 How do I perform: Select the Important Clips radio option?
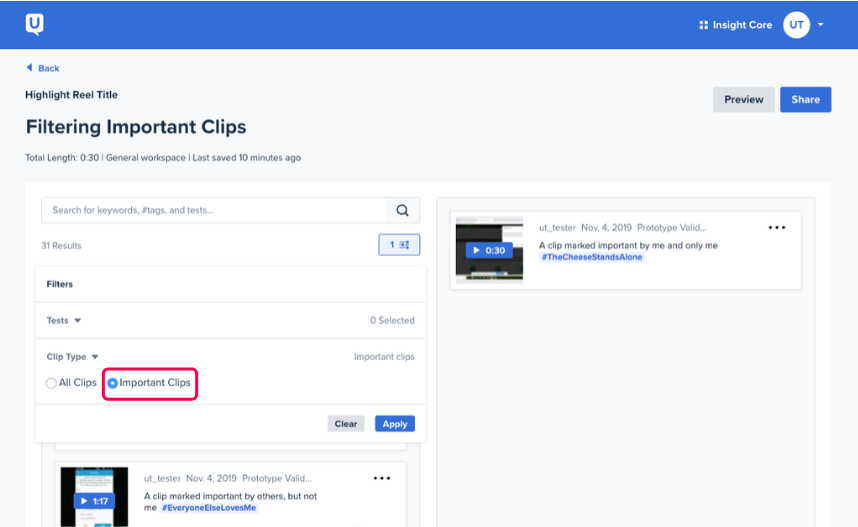coord(149,383)
